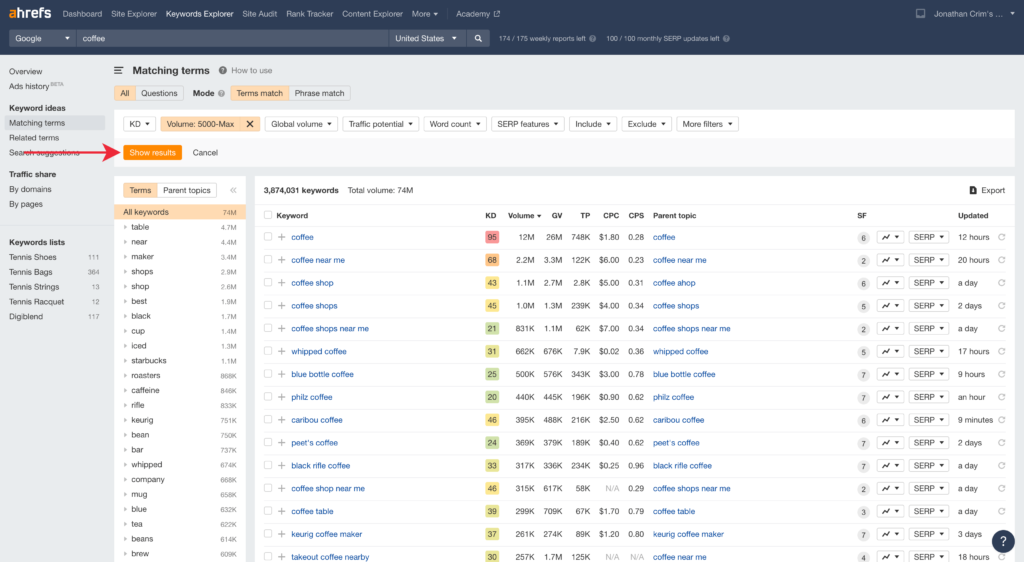Click Cancel next to Show results
This screenshot has width=1024, height=562.
click(205, 153)
